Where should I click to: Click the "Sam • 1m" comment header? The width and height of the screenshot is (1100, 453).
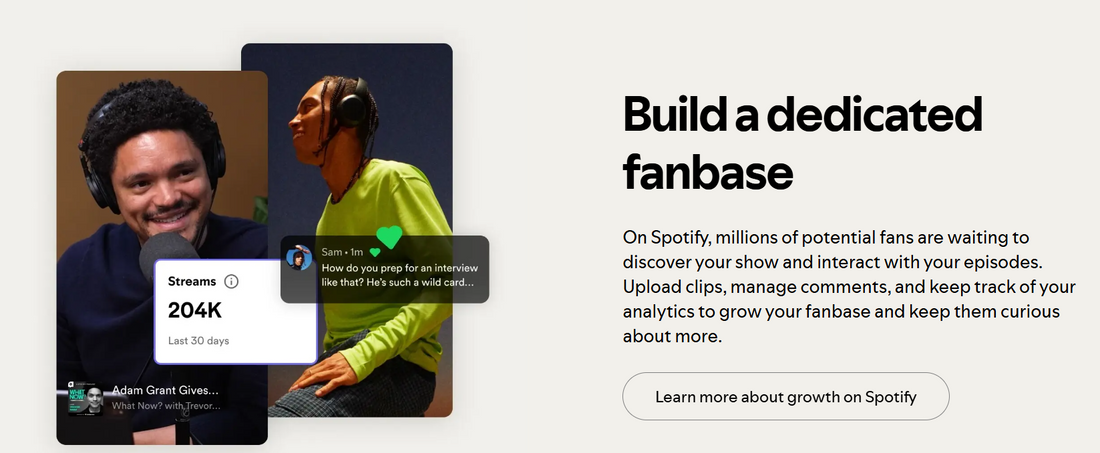pos(342,253)
